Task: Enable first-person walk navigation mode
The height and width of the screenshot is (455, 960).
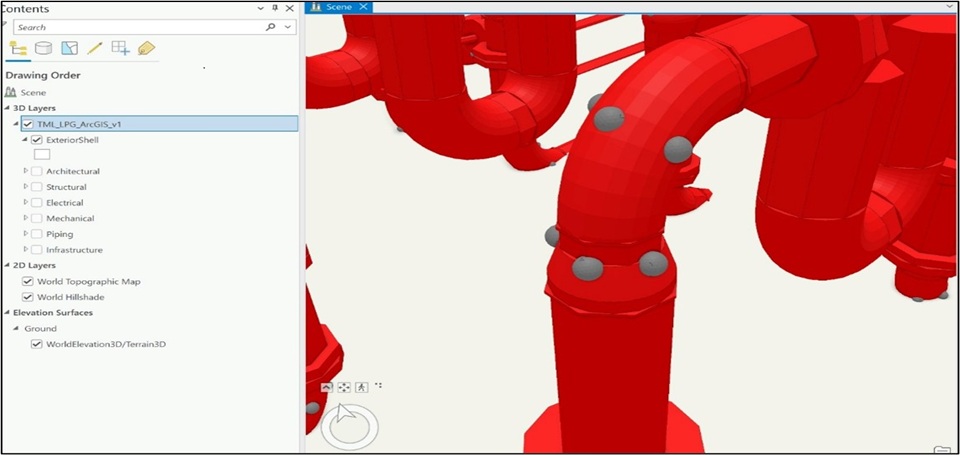Action: click(361, 387)
